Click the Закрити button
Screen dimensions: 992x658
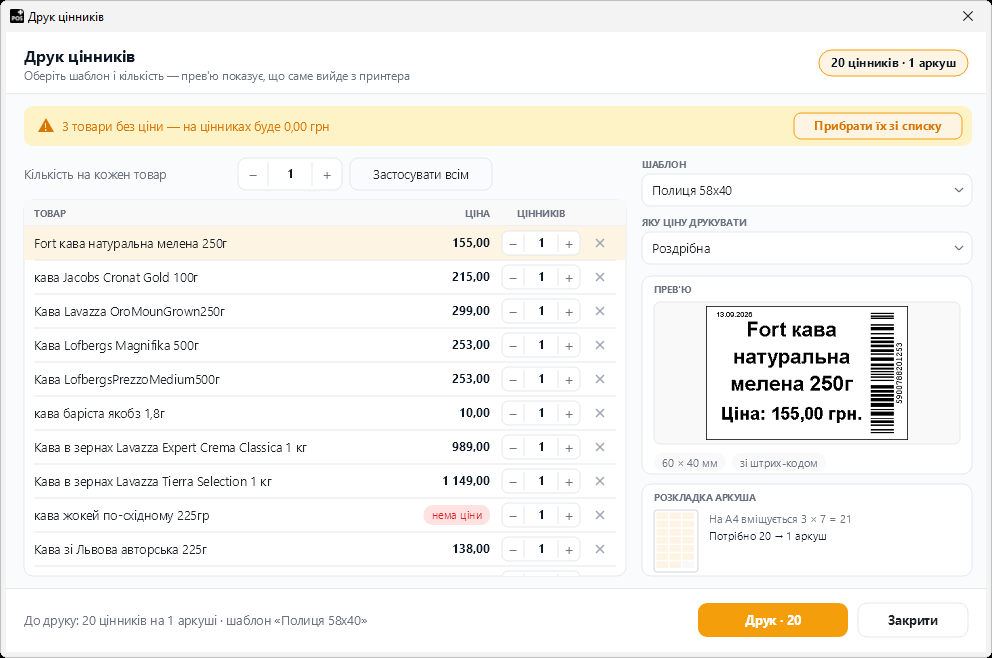912,620
